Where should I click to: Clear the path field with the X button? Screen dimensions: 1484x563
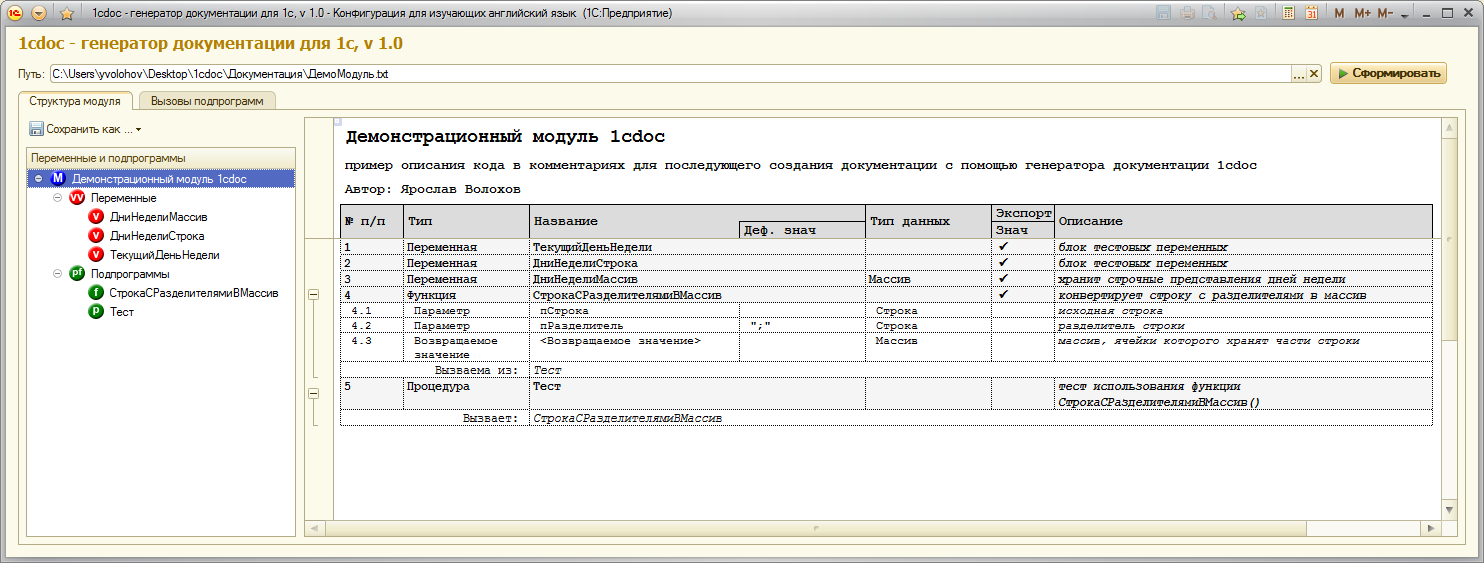coord(1314,74)
